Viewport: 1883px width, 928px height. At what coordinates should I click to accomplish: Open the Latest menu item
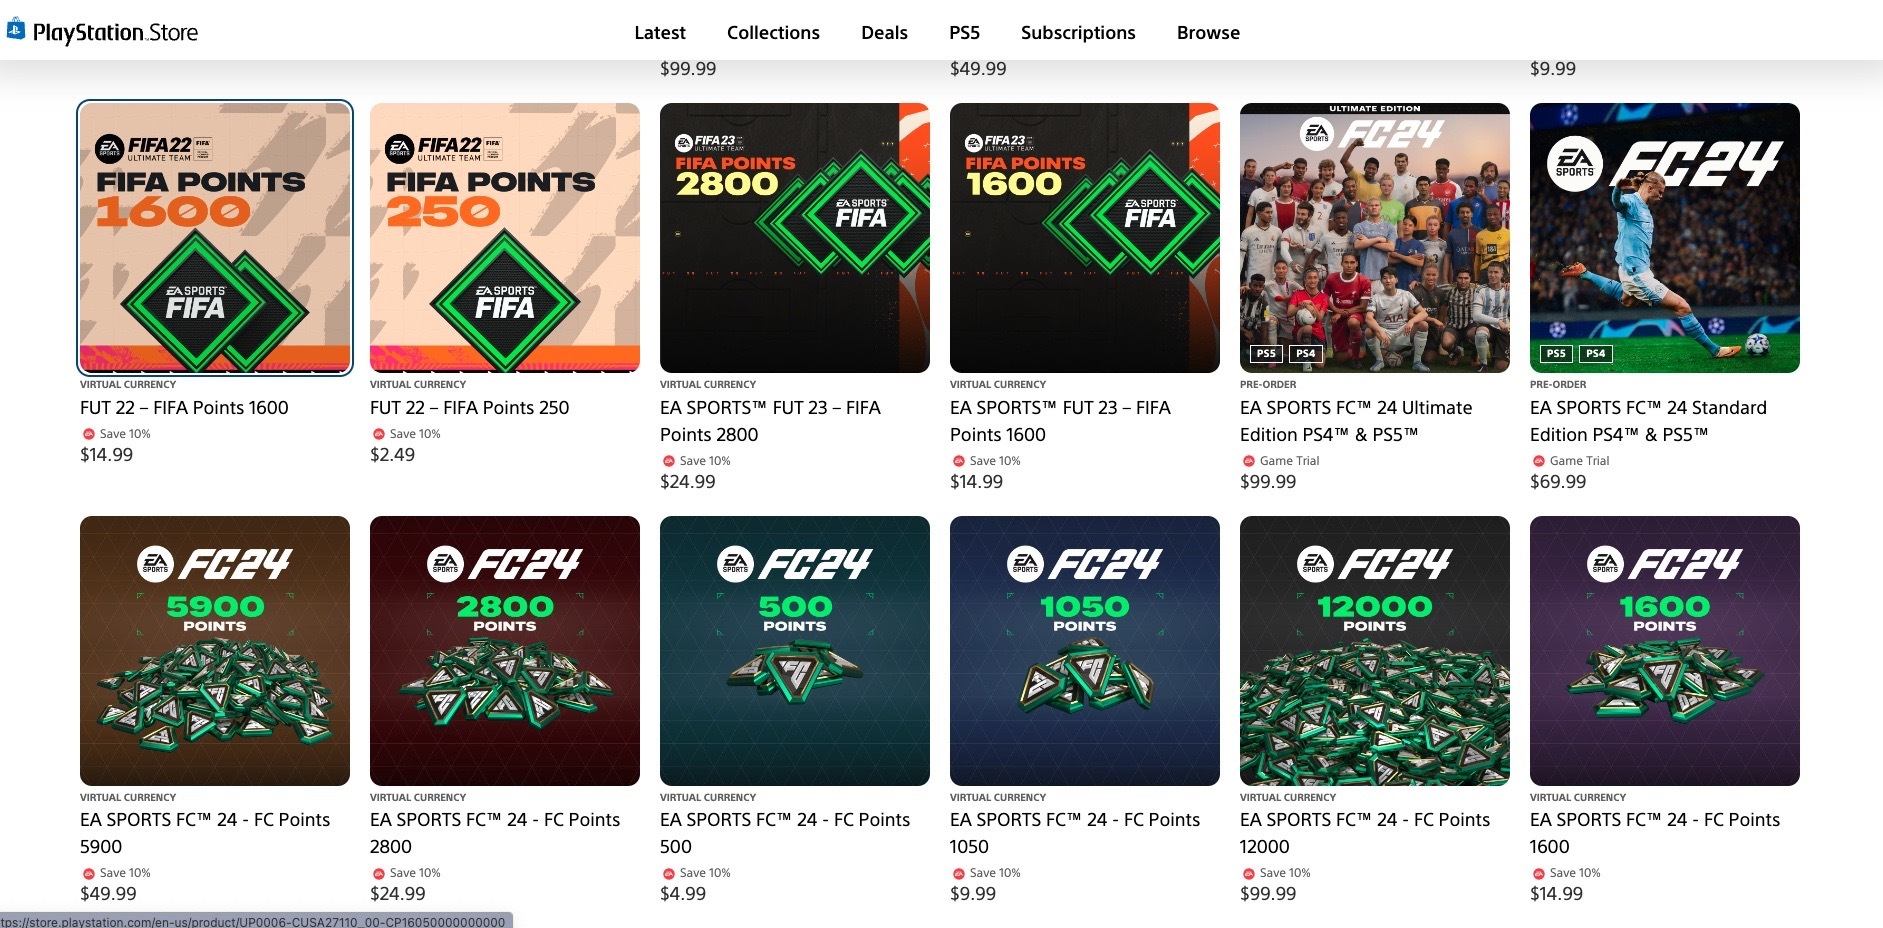[660, 33]
